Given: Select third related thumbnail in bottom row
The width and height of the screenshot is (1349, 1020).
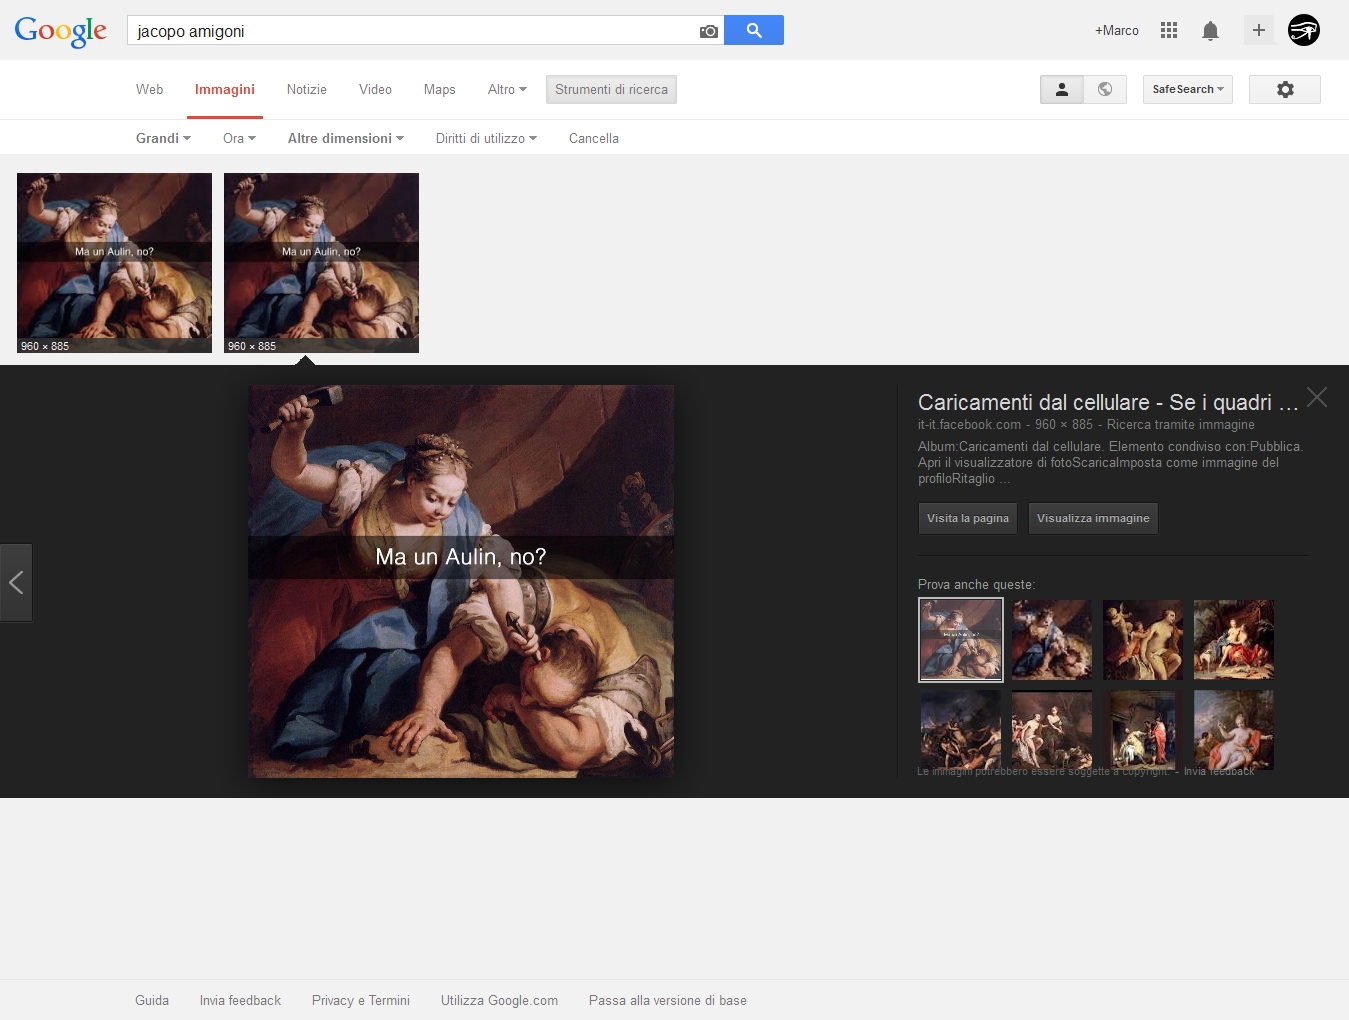Looking at the screenshot, I should click(1143, 730).
